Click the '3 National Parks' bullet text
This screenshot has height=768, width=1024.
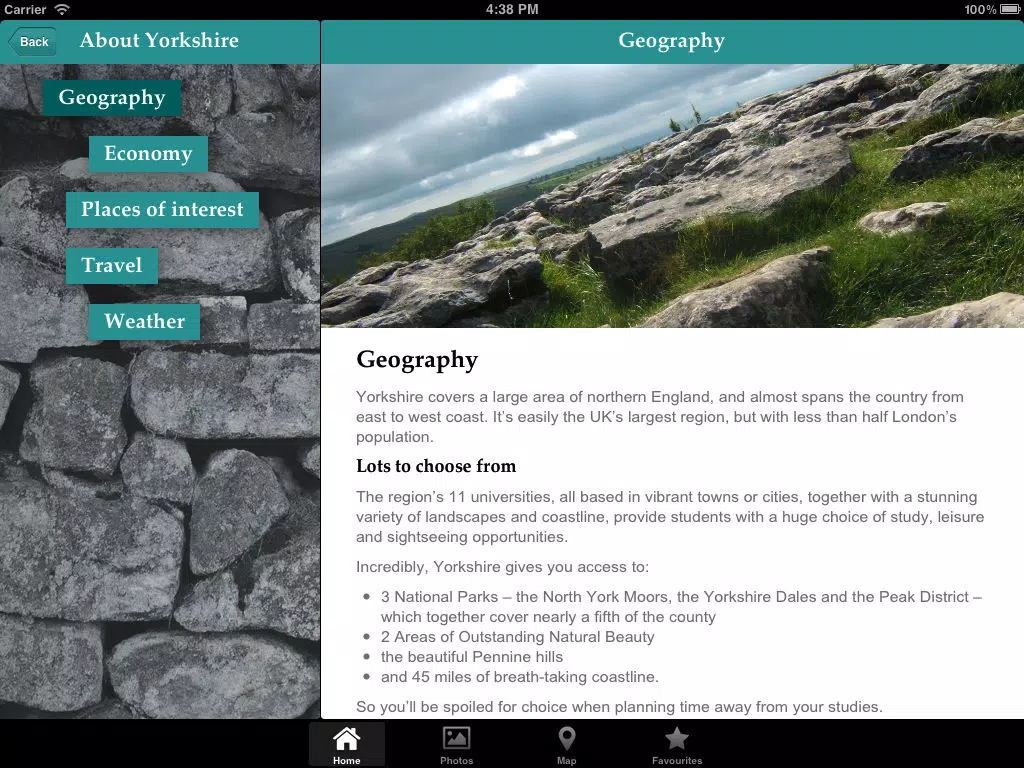(681, 607)
